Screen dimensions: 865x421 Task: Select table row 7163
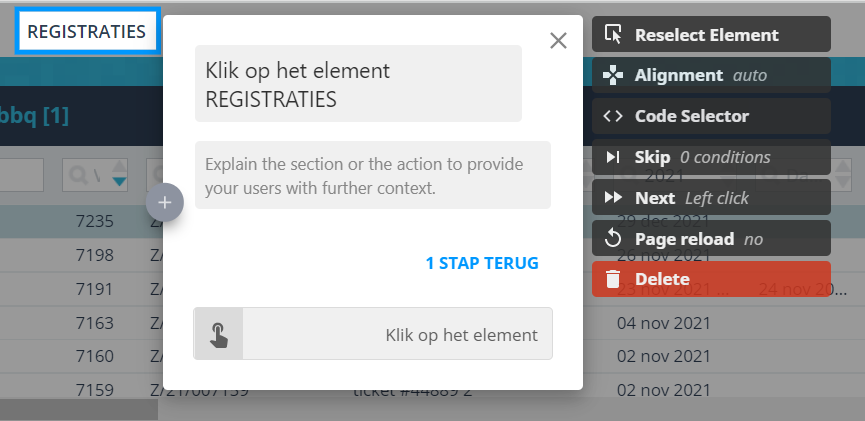95,323
